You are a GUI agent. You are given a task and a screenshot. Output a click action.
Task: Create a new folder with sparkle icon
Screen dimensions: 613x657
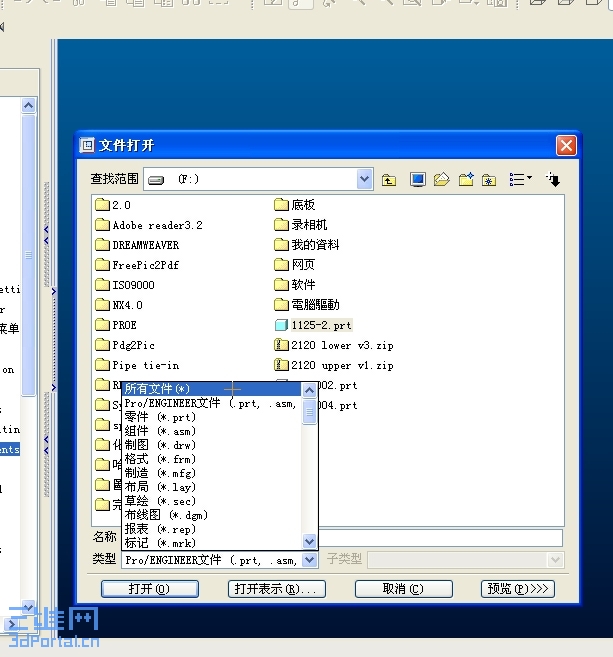click(466, 180)
